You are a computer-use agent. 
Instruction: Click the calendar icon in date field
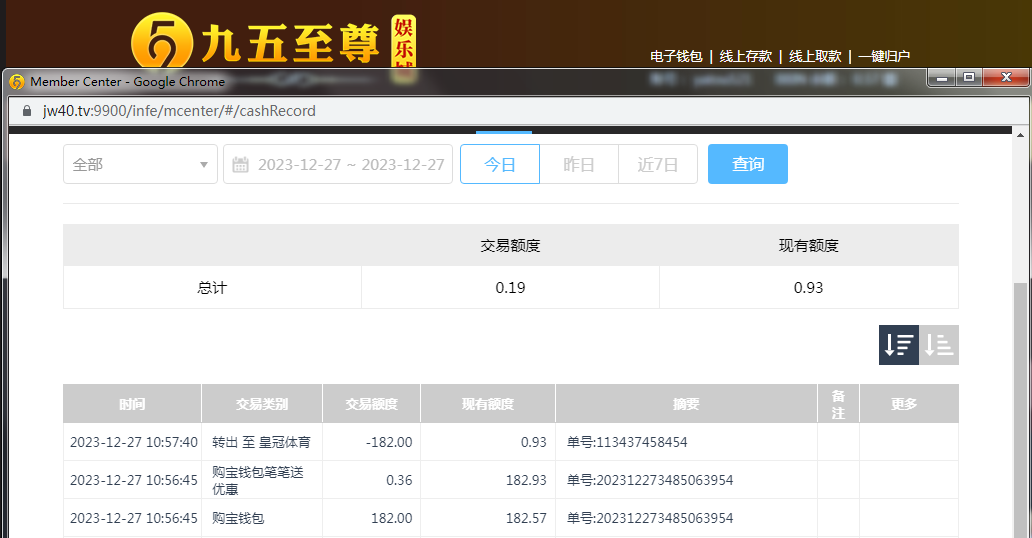pos(241,165)
